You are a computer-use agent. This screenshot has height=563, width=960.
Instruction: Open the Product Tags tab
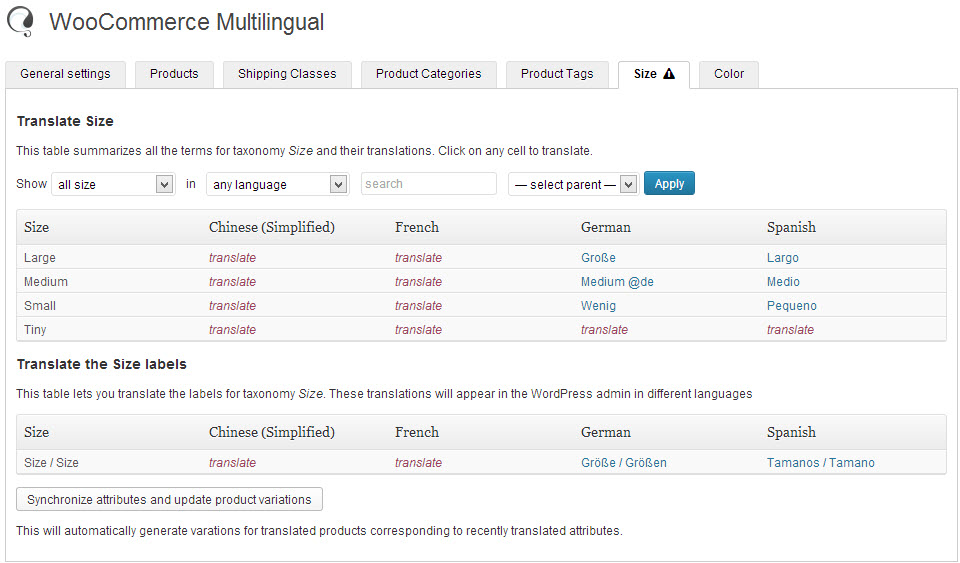click(x=557, y=74)
